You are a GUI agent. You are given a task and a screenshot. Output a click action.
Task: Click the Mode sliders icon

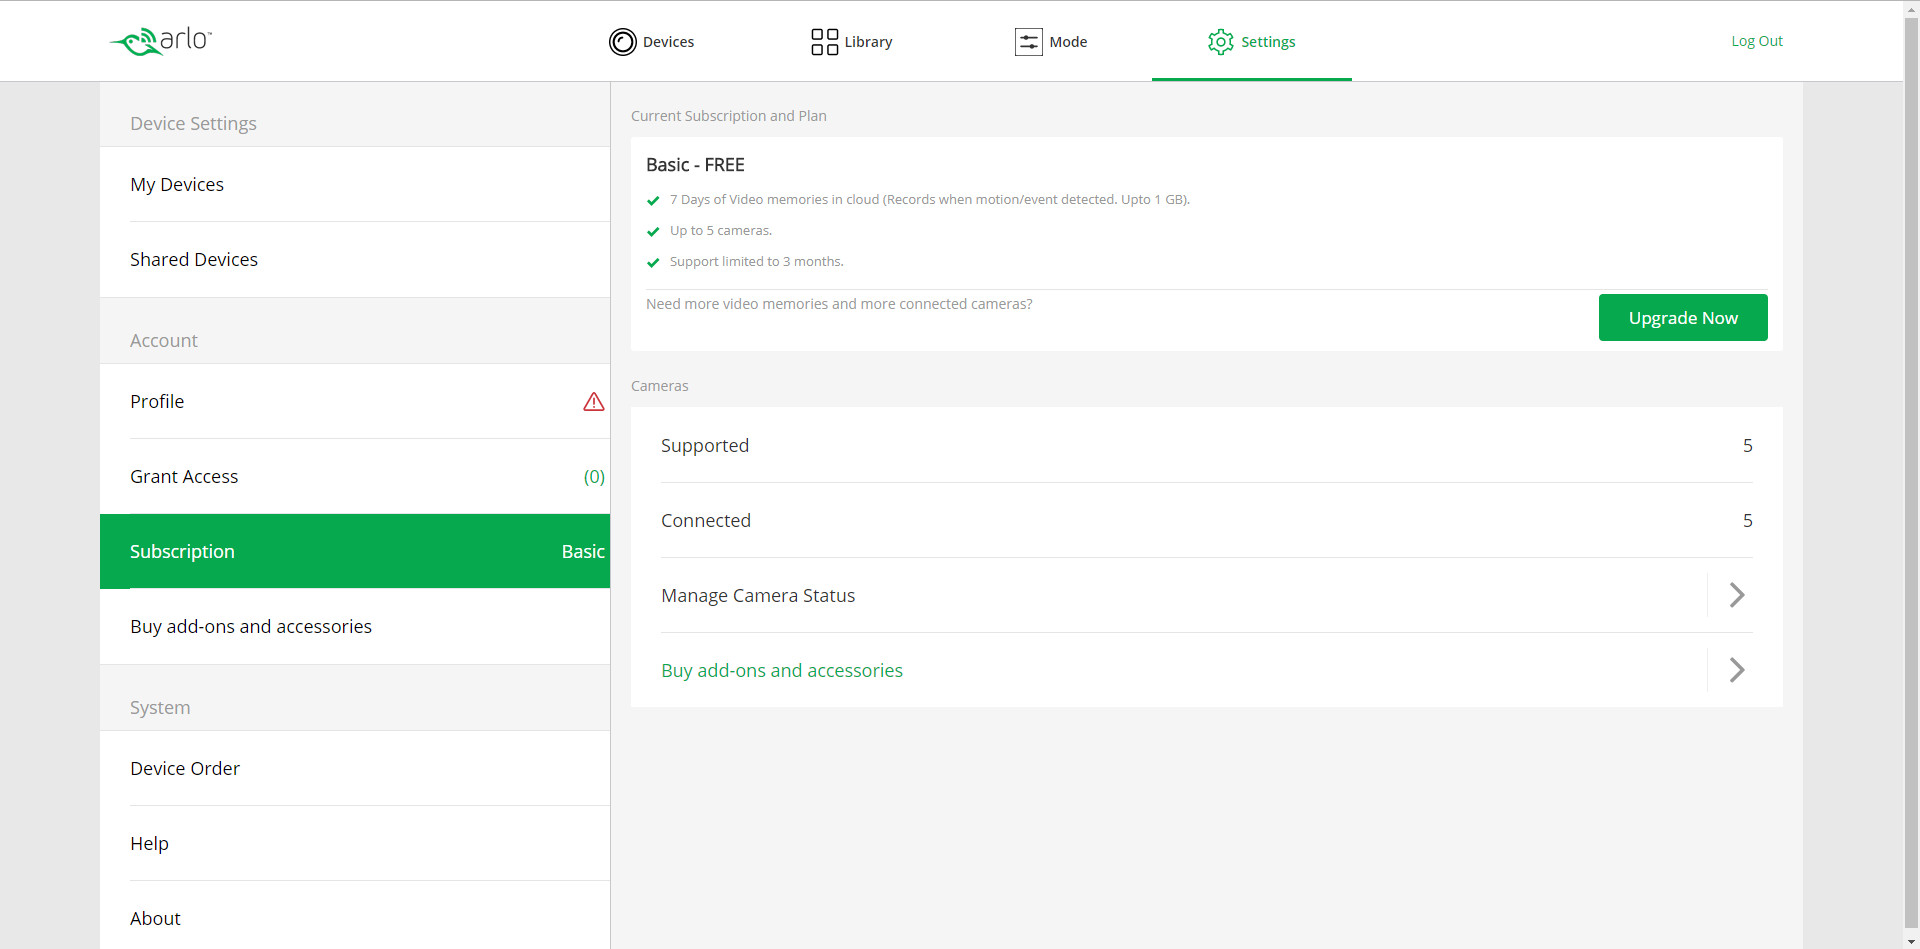coord(1028,42)
